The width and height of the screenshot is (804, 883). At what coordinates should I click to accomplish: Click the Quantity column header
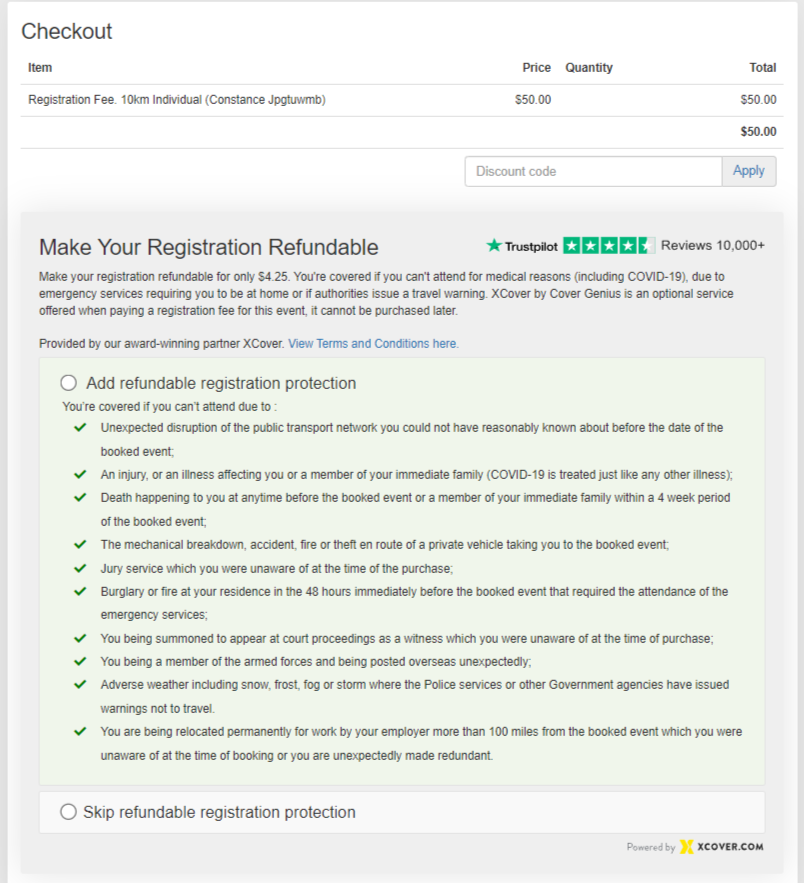pos(589,68)
